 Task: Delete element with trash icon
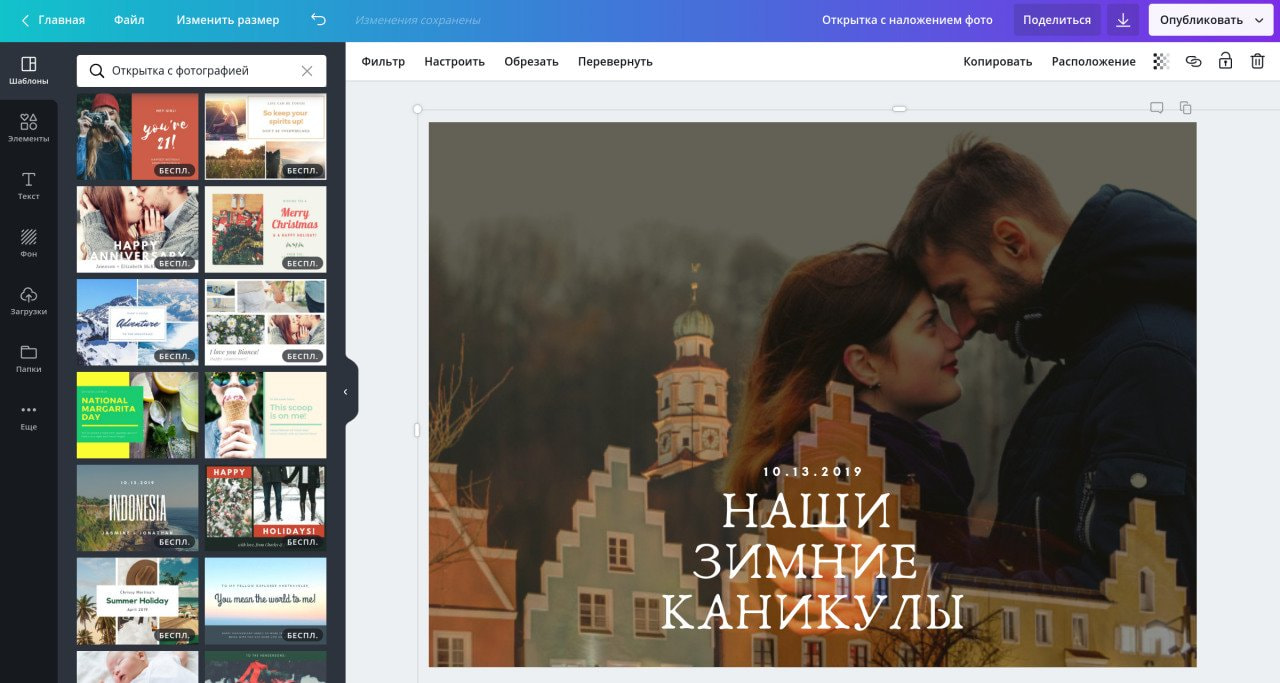point(1257,61)
